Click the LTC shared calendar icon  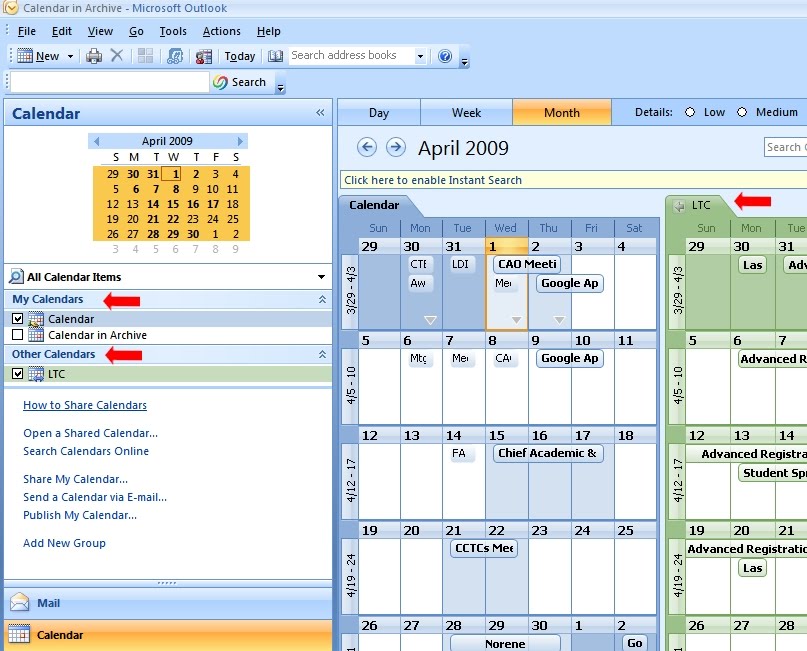[x=36, y=374]
